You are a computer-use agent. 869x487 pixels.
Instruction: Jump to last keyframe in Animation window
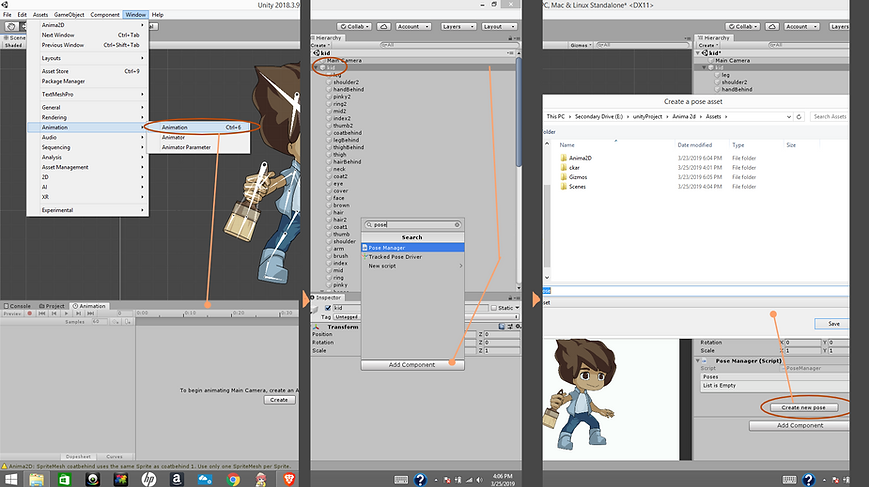point(91,313)
